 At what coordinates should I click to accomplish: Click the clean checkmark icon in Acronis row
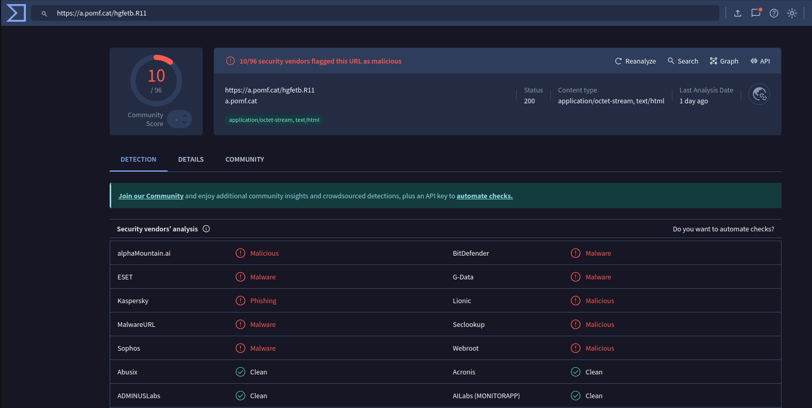[575, 372]
